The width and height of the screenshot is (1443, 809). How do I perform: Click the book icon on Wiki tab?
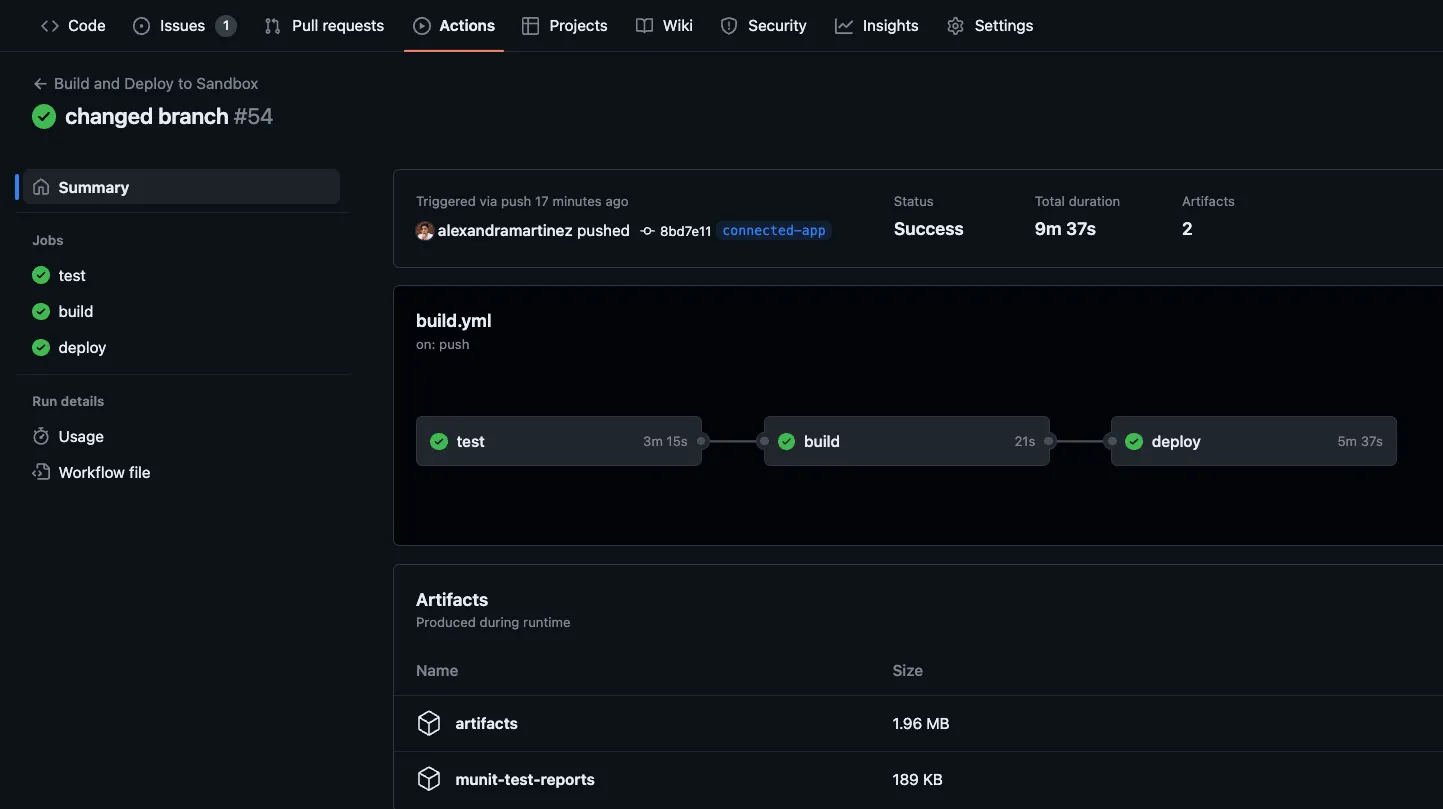tap(645, 26)
